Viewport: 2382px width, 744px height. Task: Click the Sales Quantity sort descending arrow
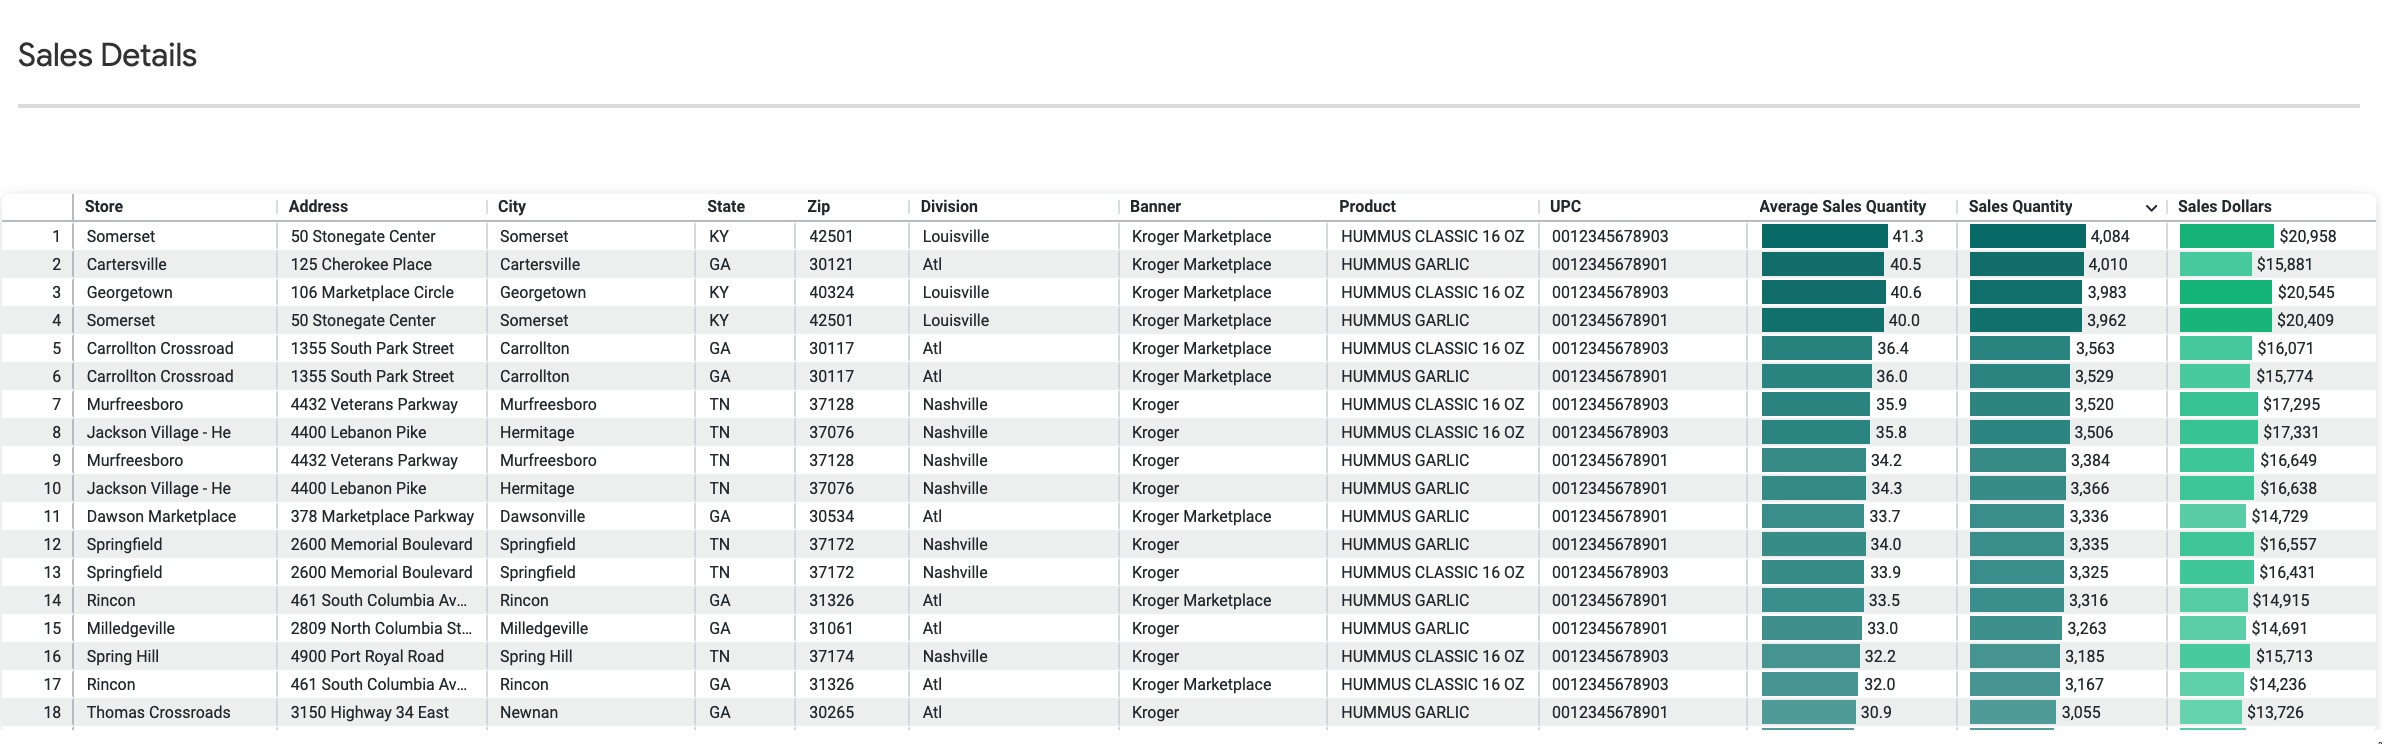coord(2150,208)
